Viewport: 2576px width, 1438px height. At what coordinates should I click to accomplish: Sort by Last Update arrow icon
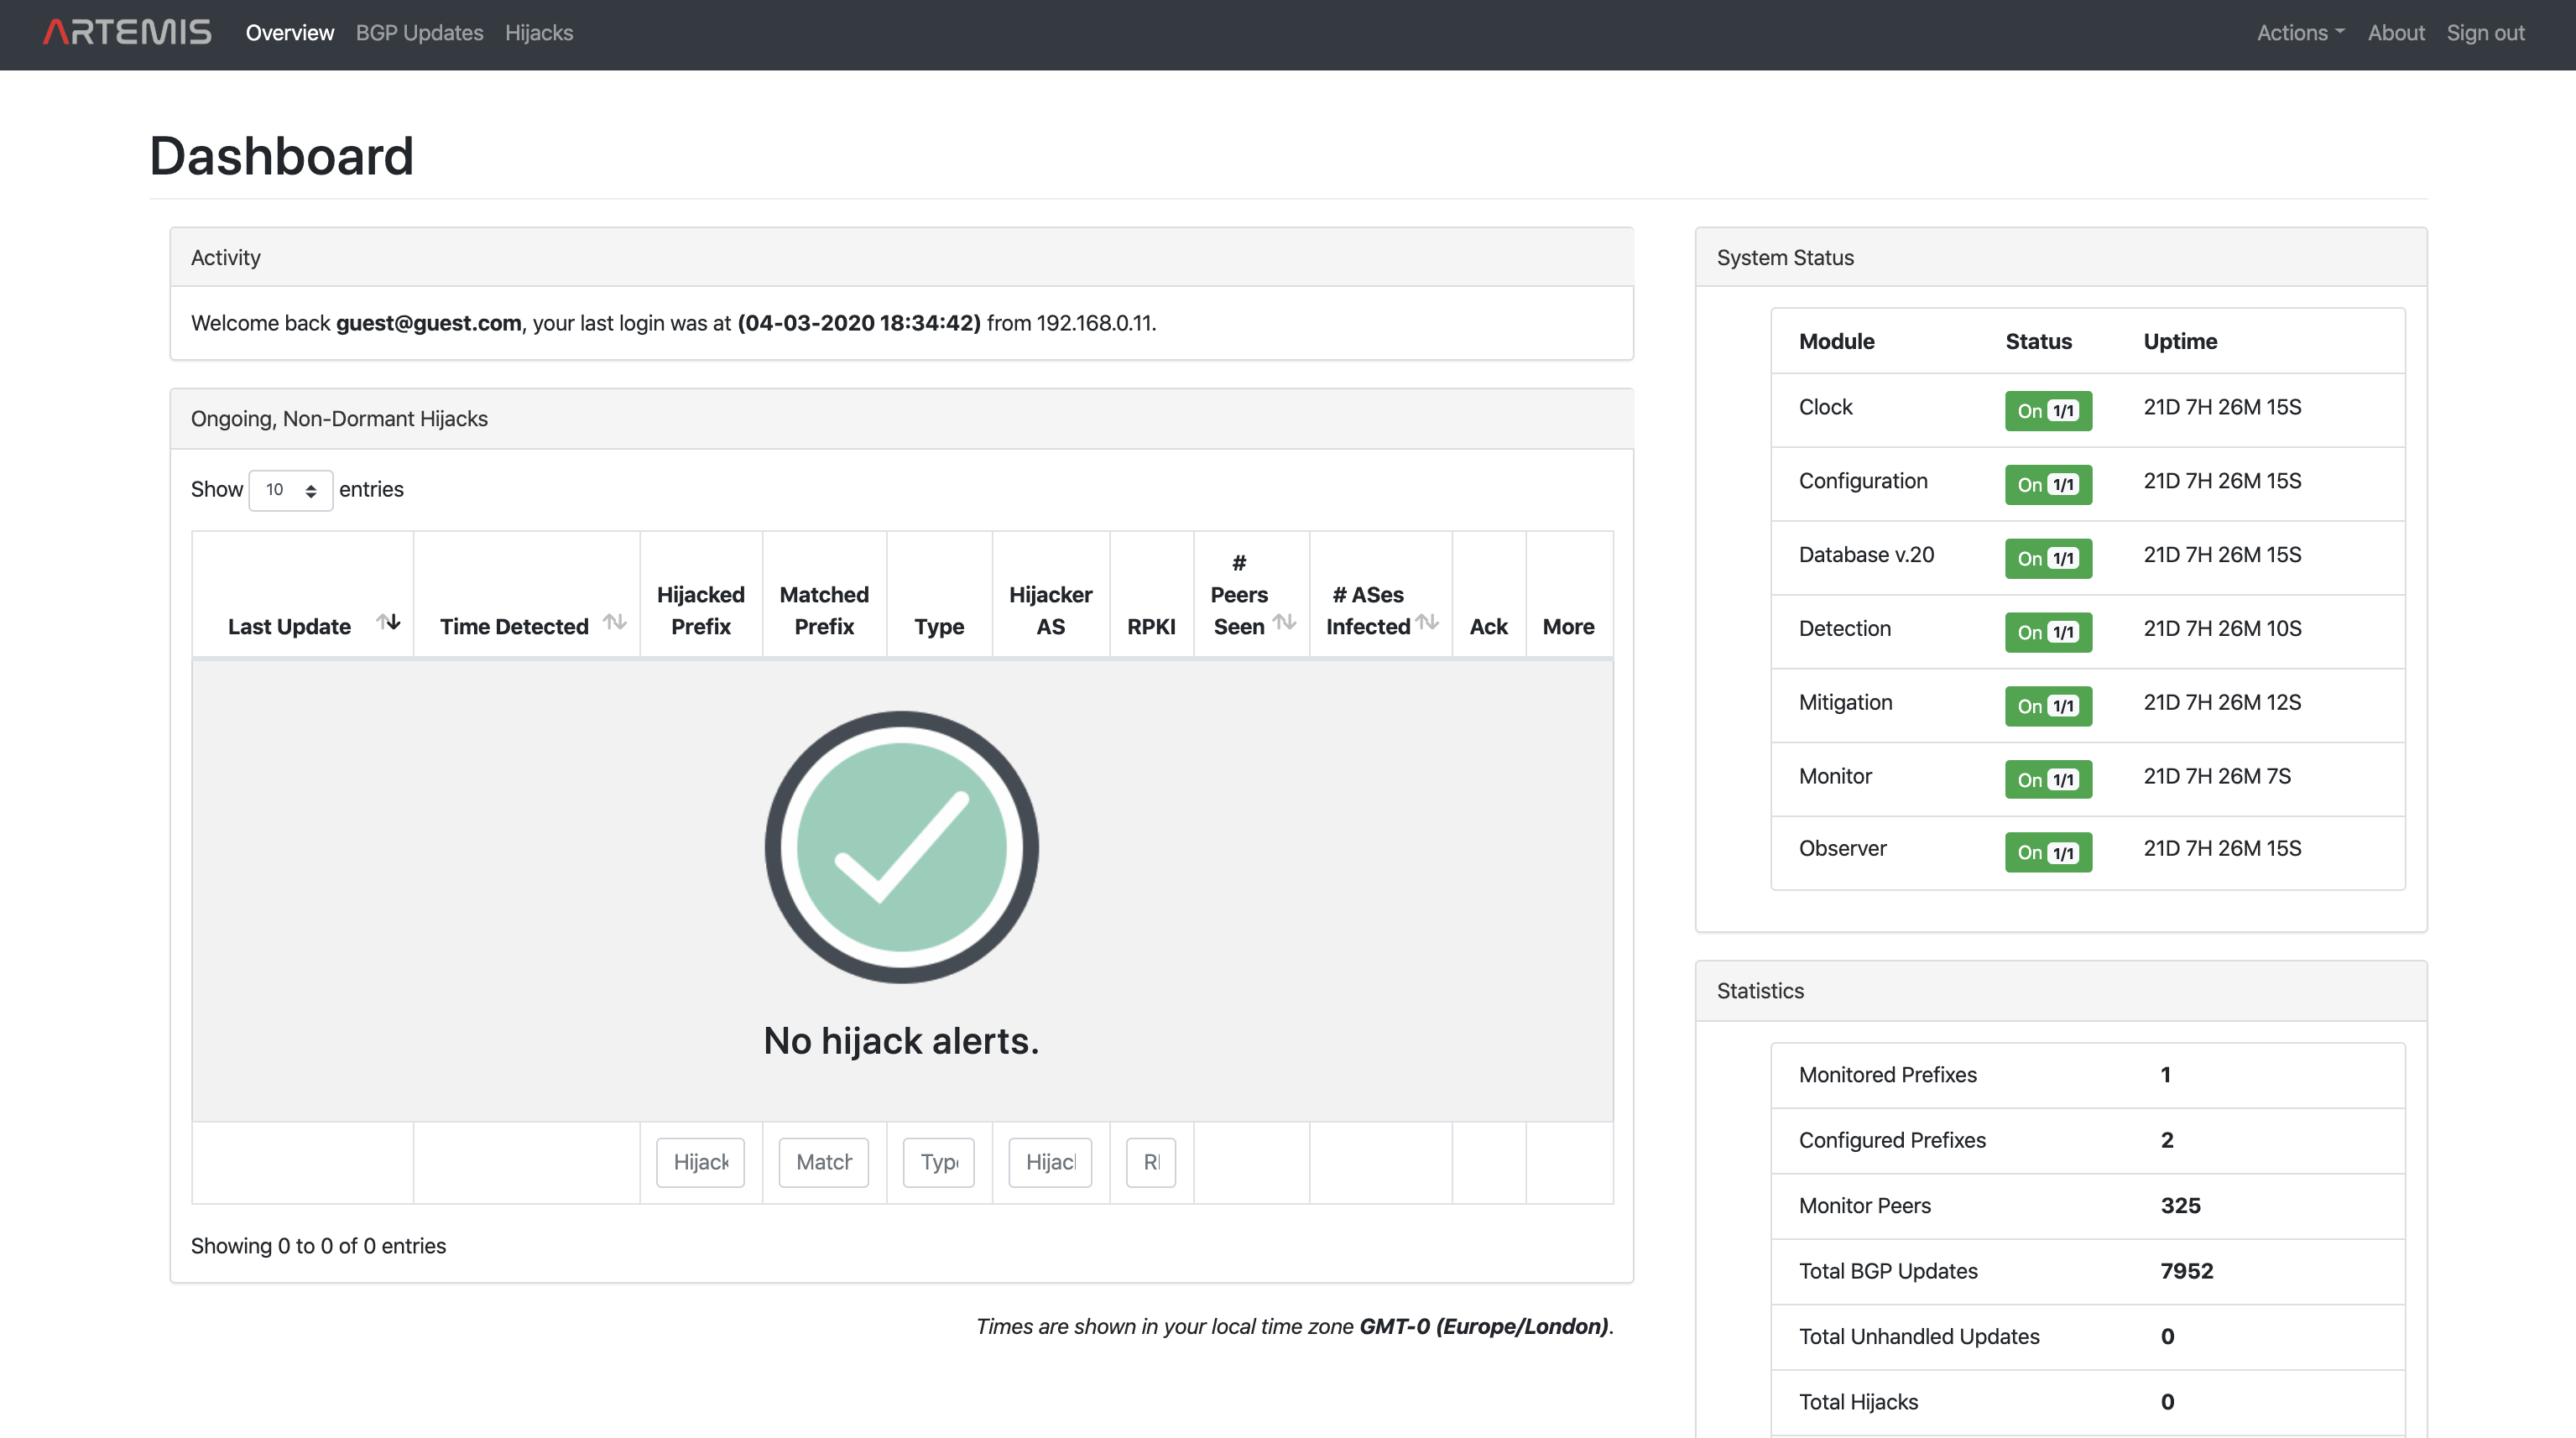[388, 623]
